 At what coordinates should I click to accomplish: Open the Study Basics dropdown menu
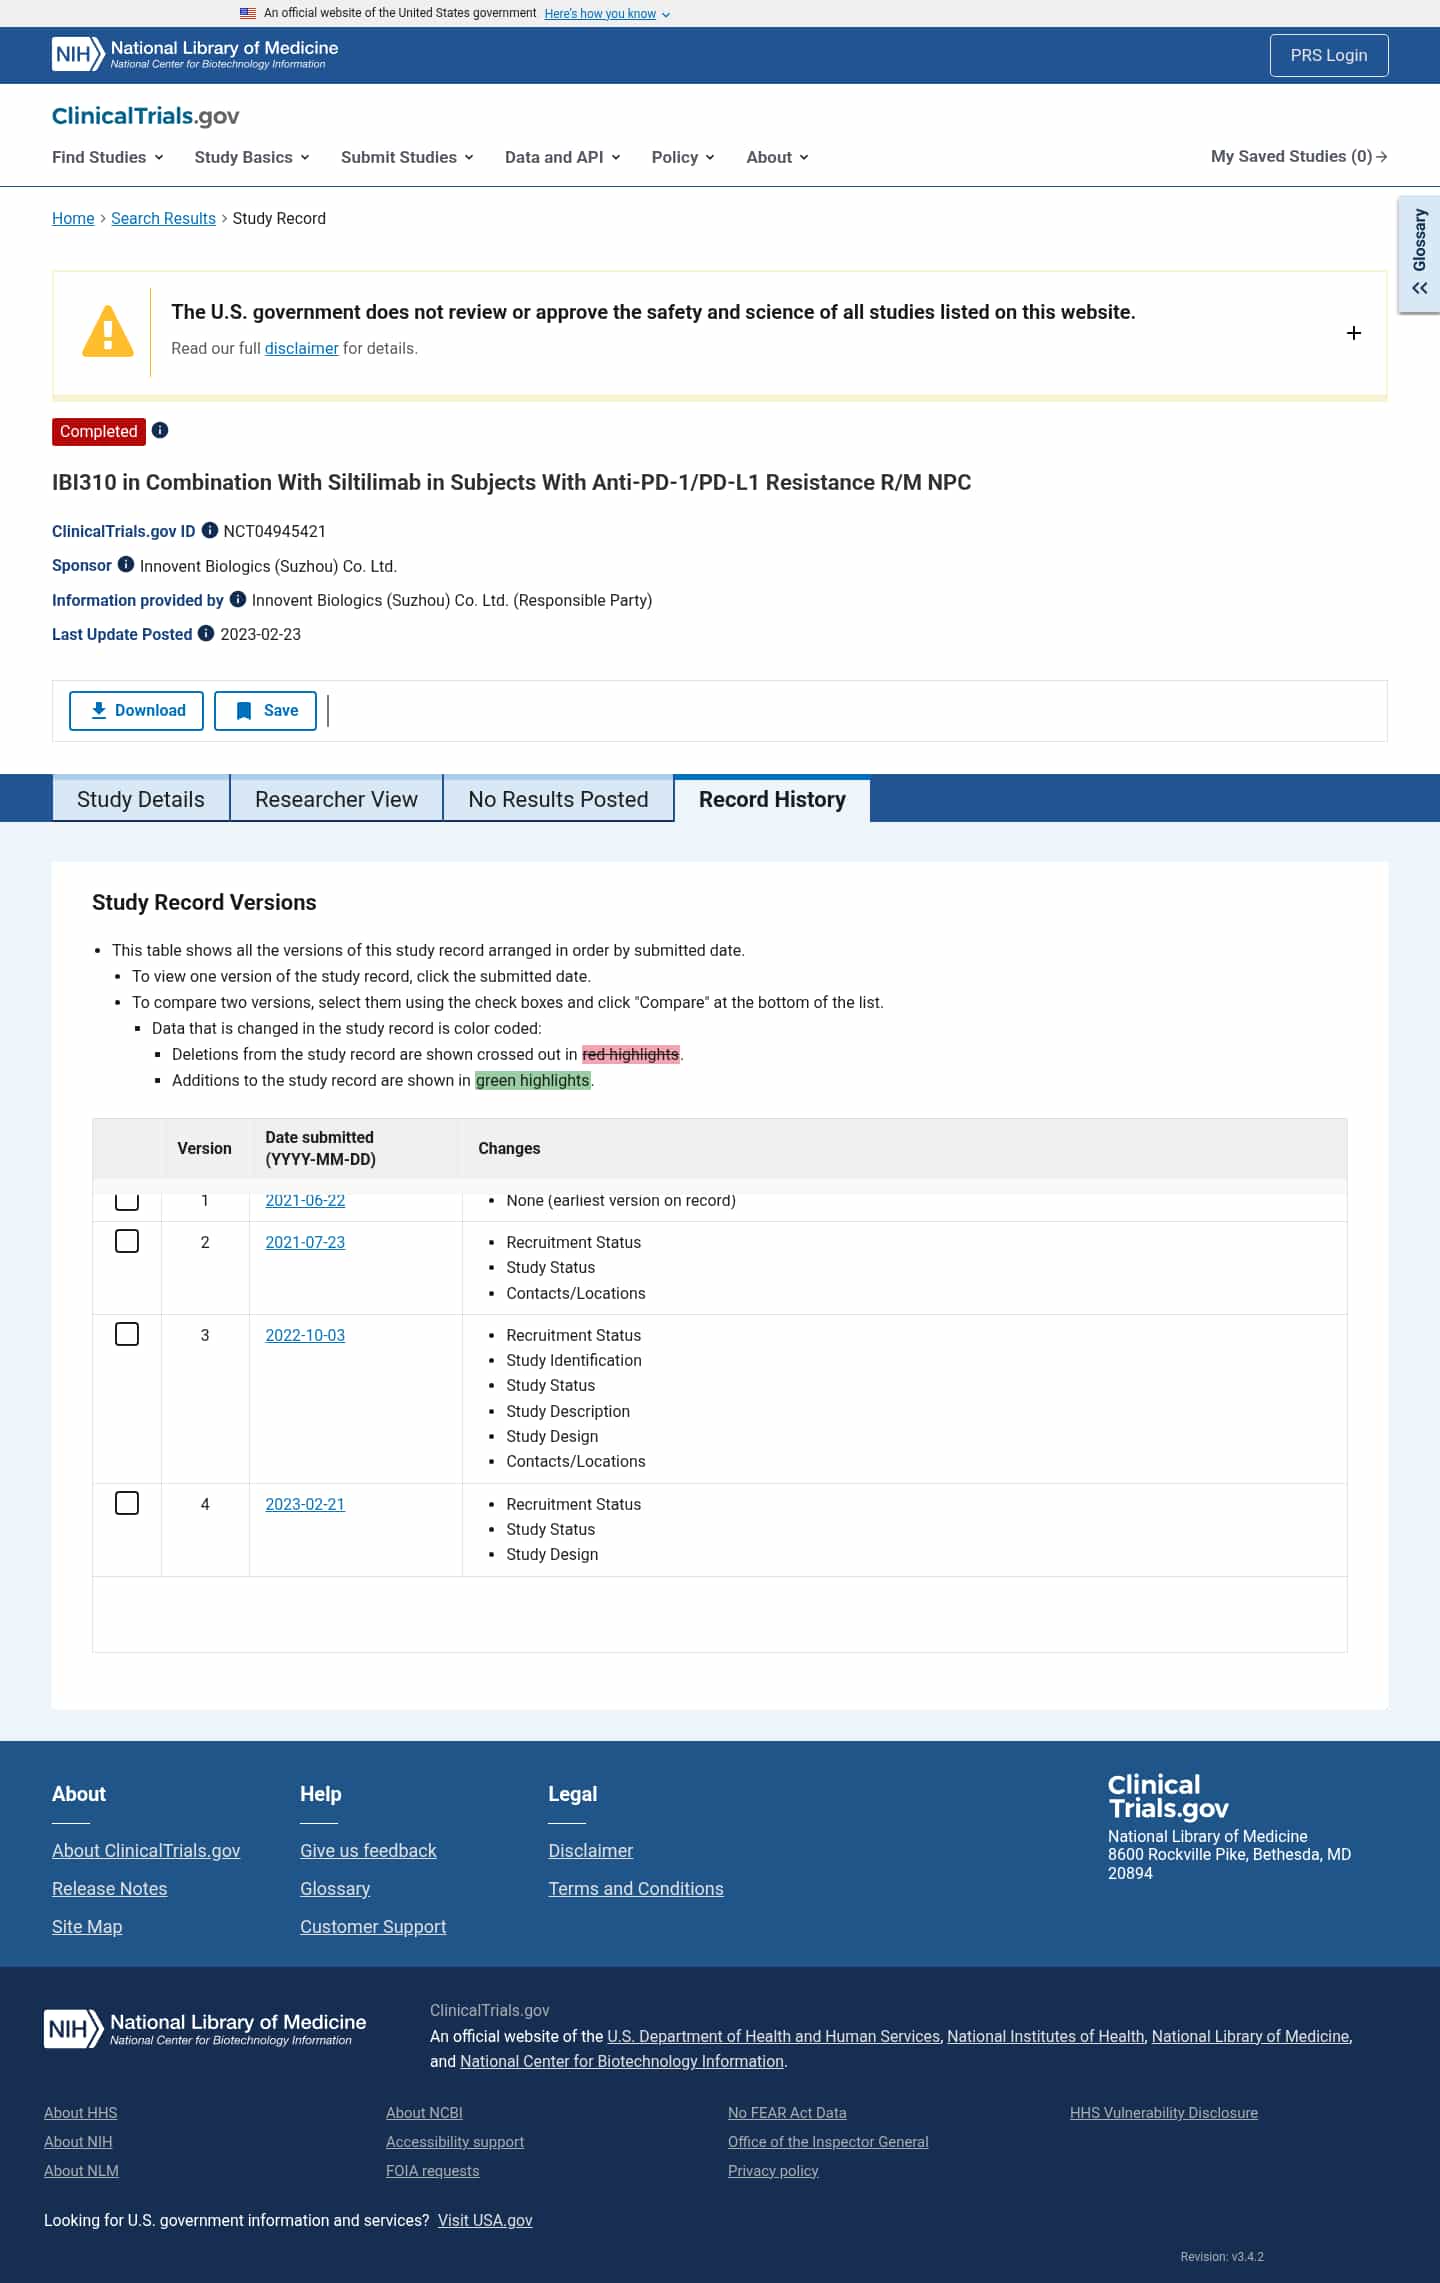pos(252,157)
